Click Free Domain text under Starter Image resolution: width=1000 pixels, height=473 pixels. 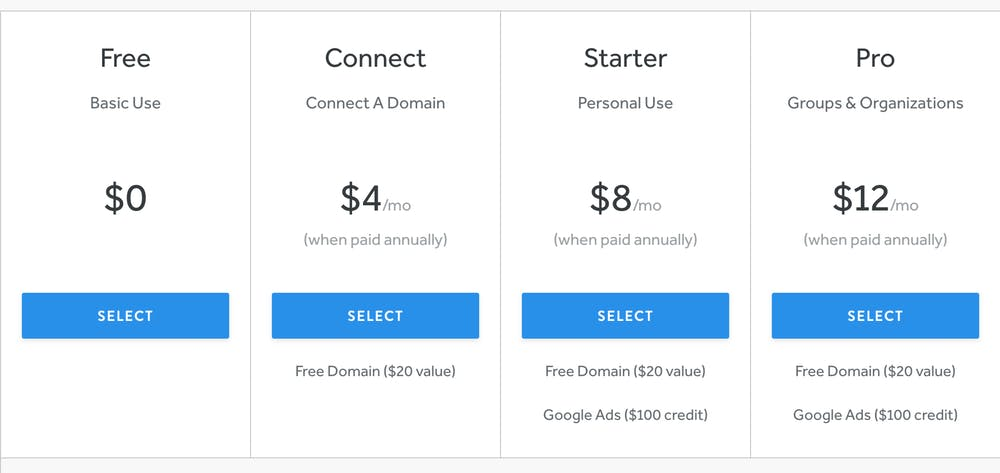(x=625, y=371)
